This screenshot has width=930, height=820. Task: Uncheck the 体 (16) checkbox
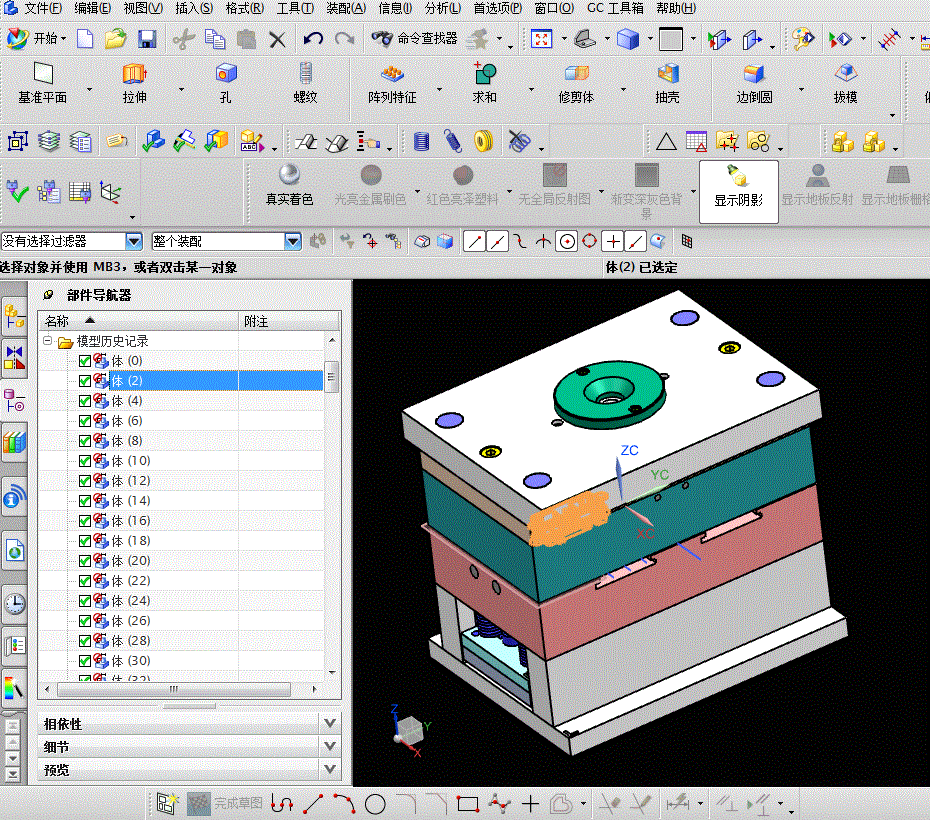[85, 521]
